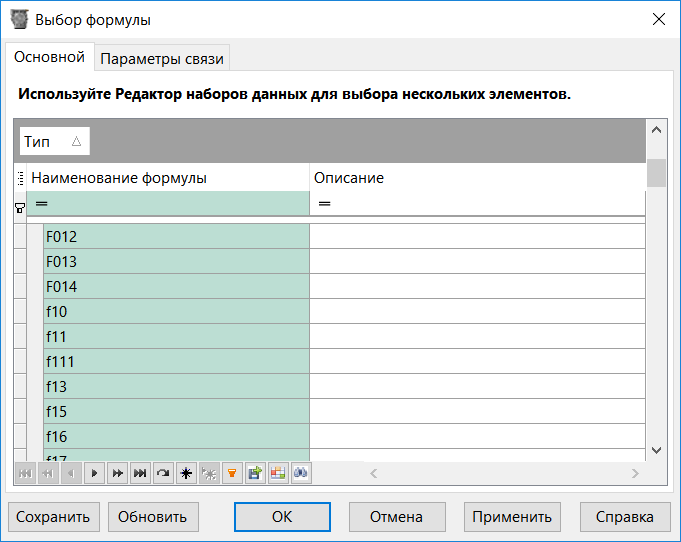The height and width of the screenshot is (542, 681).
Task: Open the grid layout icon in navigator
Action: [x=278, y=473]
